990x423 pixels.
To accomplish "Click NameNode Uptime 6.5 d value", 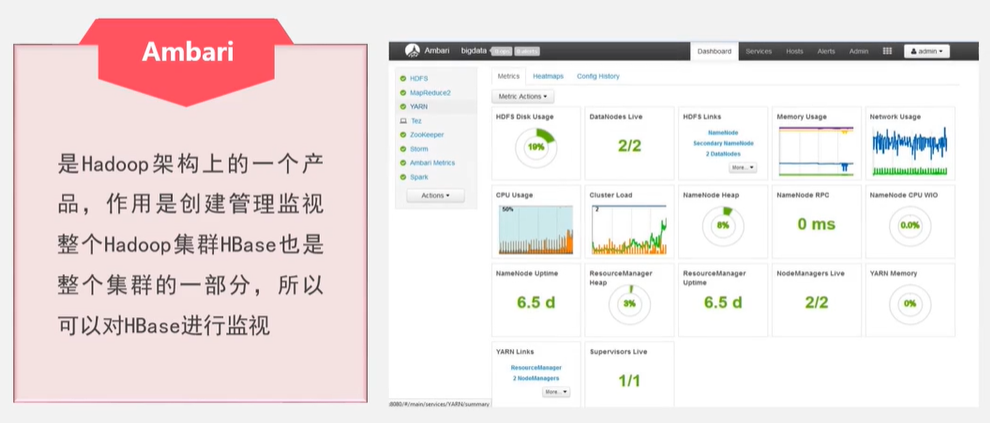I will [536, 302].
